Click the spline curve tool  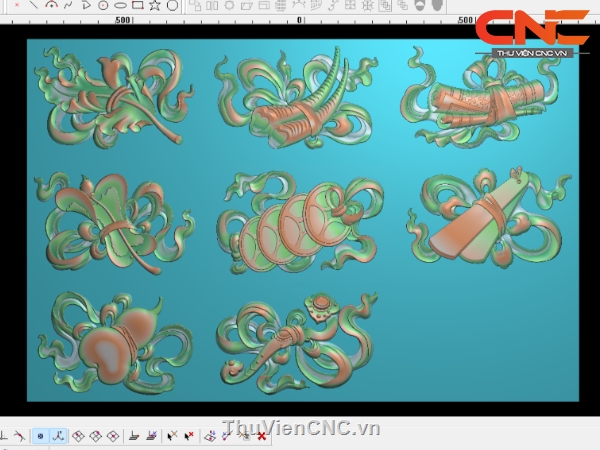click(68, 5)
